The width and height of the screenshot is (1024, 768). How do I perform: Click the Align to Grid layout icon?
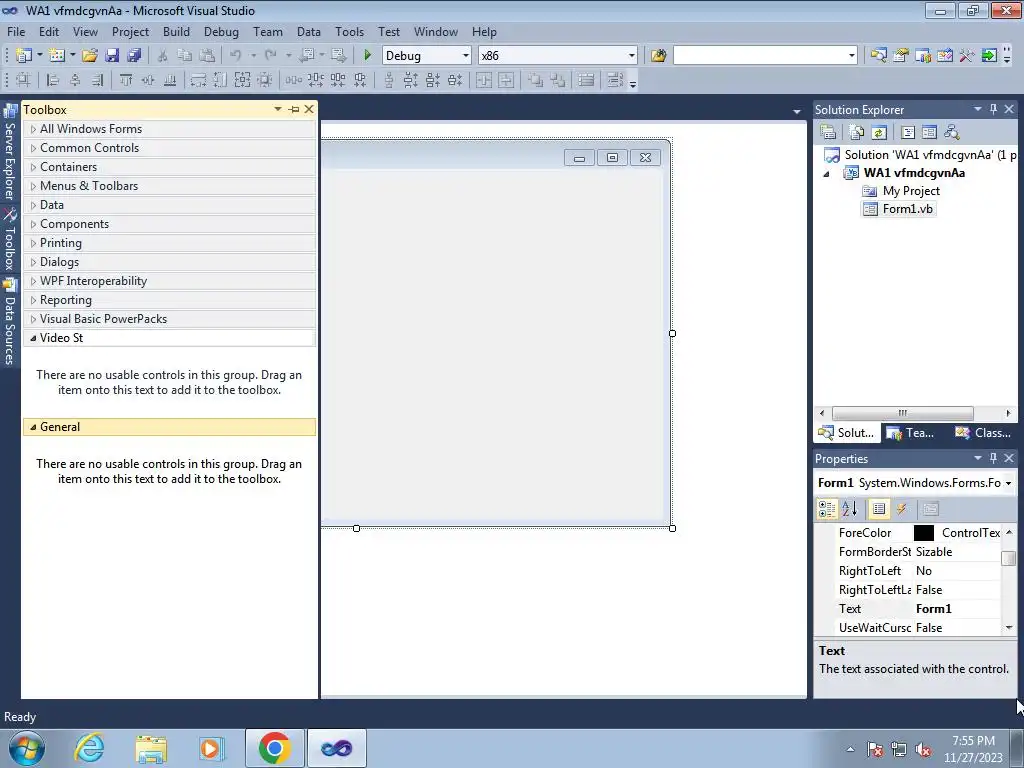click(x=23, y=80)
